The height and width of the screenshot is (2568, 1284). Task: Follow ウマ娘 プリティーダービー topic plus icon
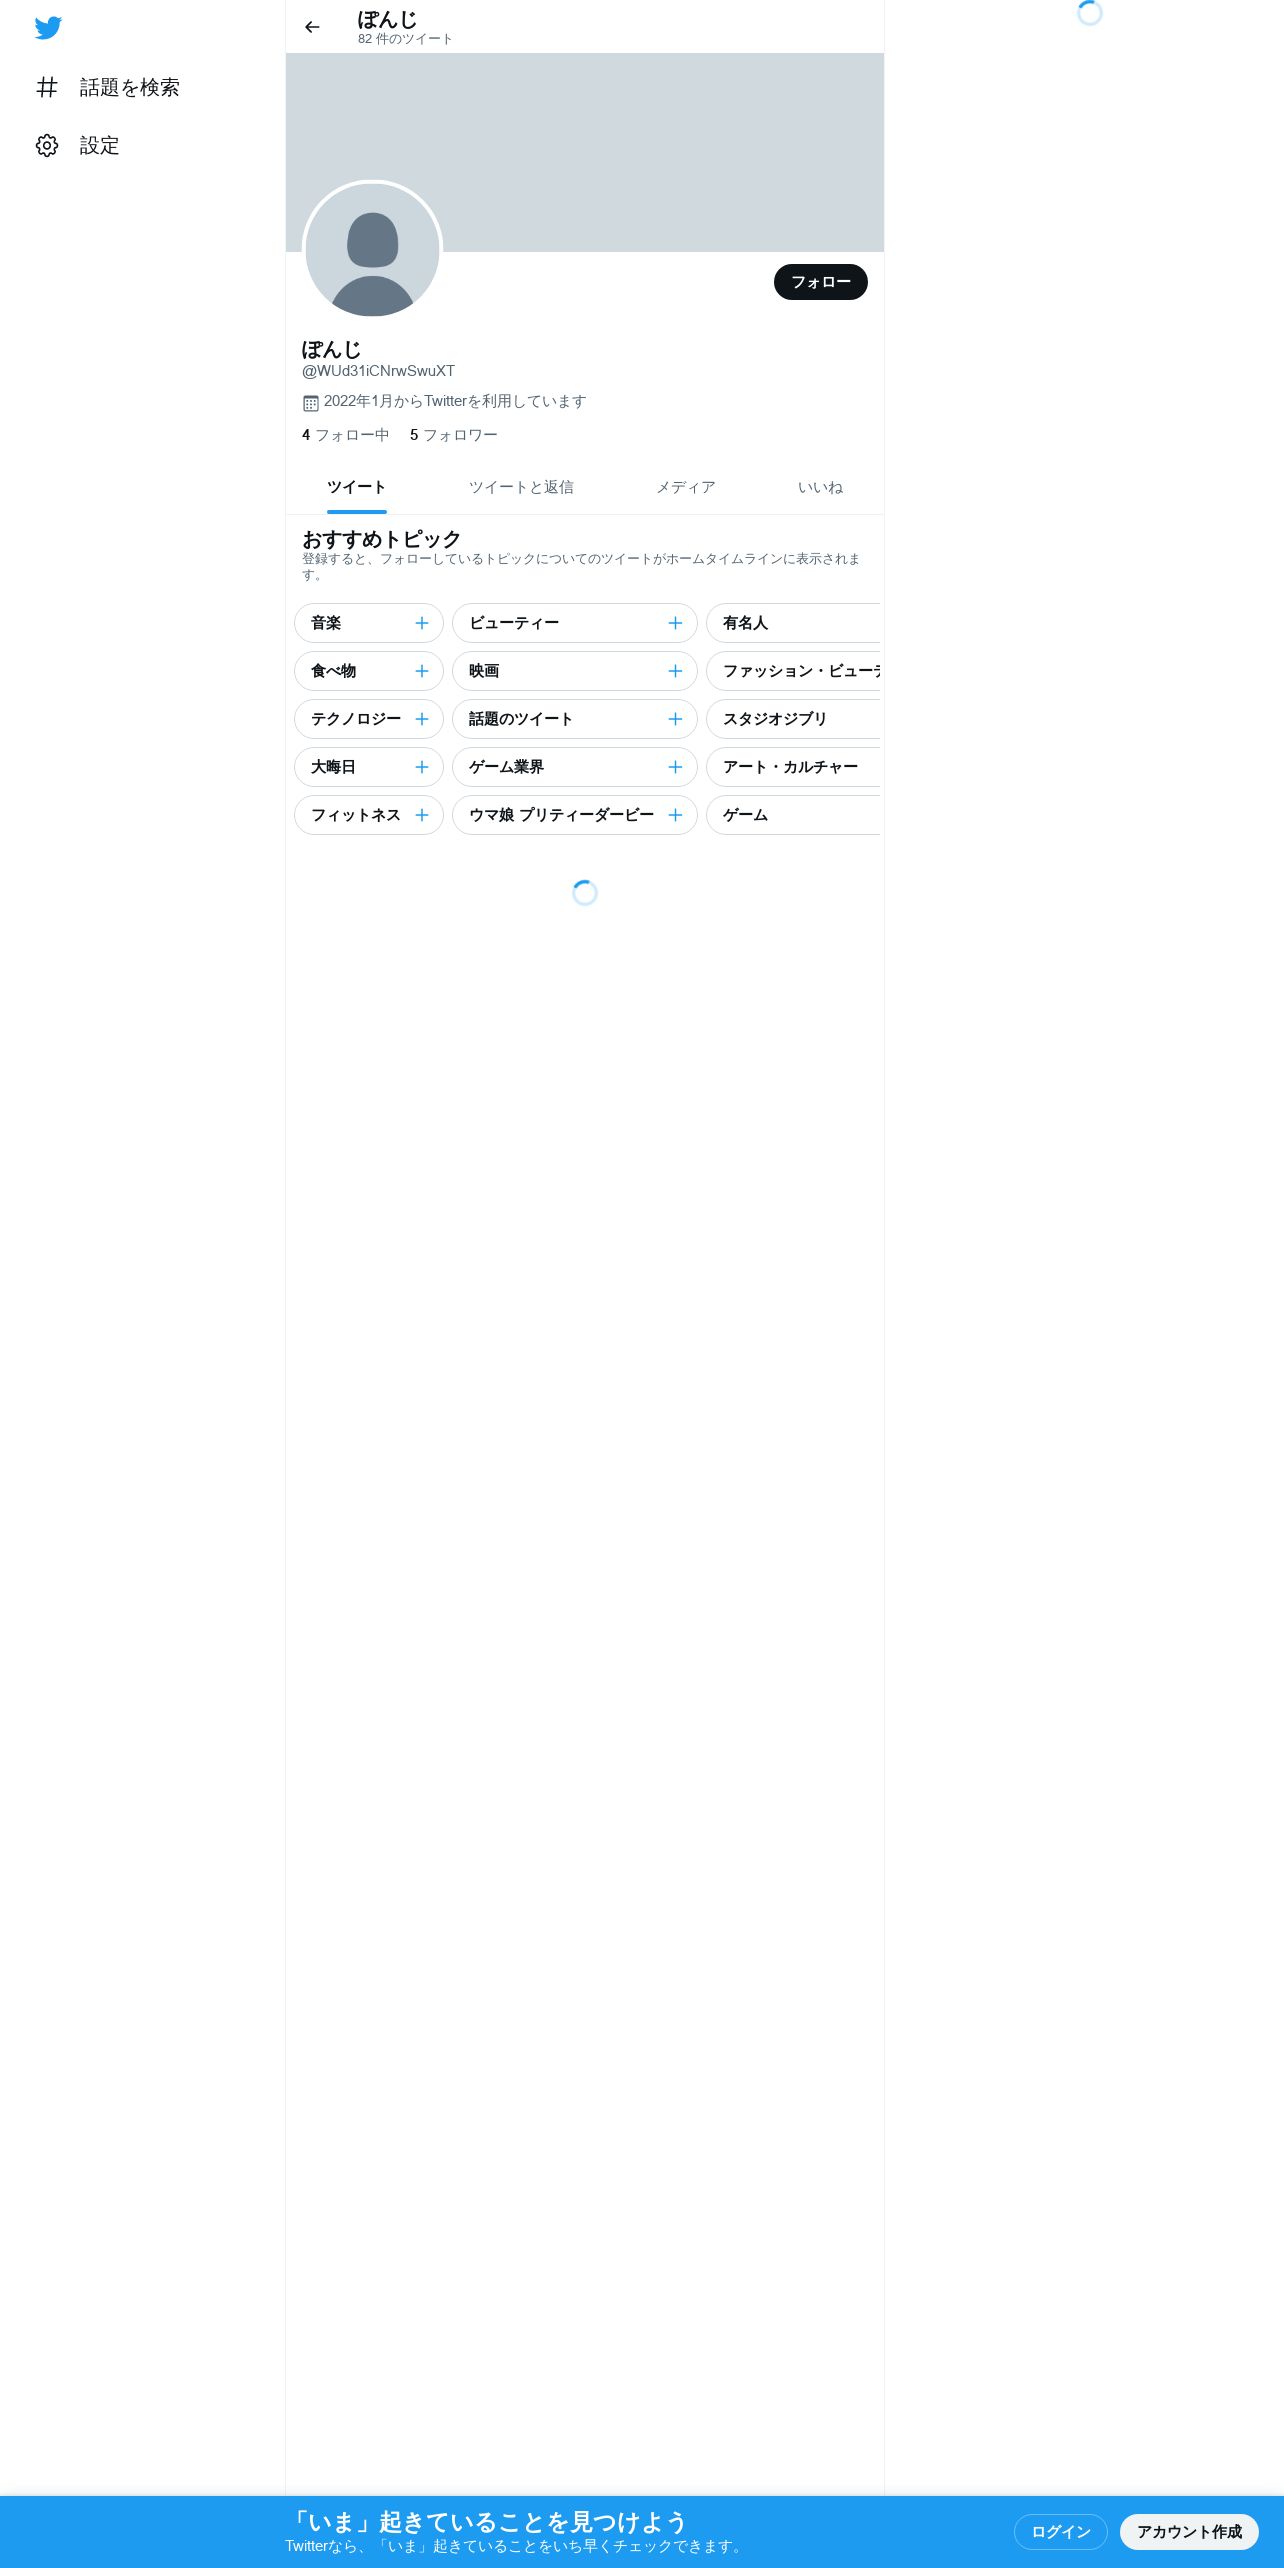(x=676, y=815)
